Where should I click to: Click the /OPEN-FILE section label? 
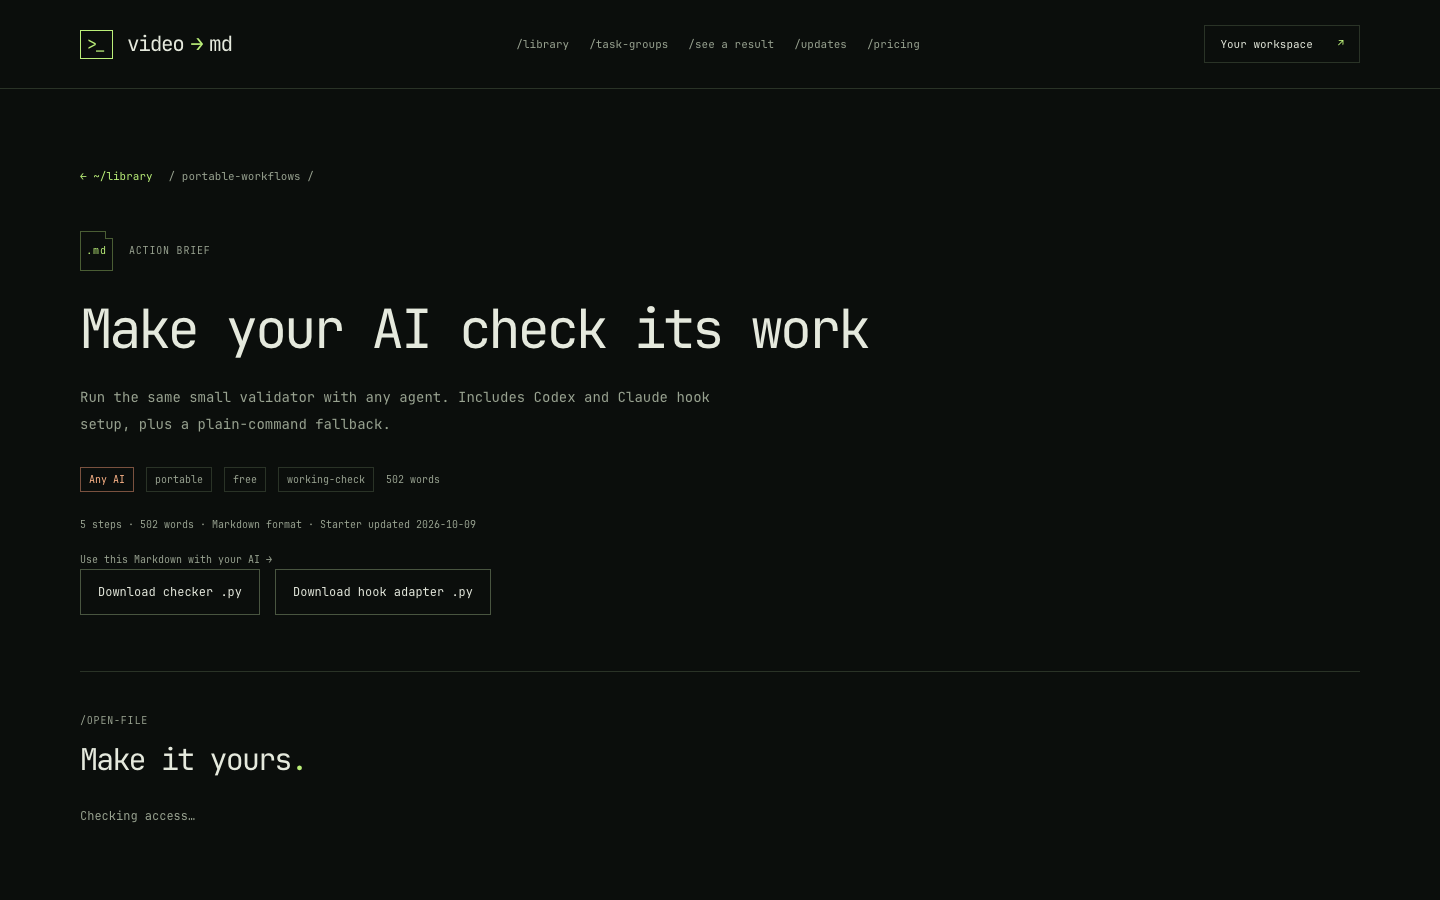[114, 720]
